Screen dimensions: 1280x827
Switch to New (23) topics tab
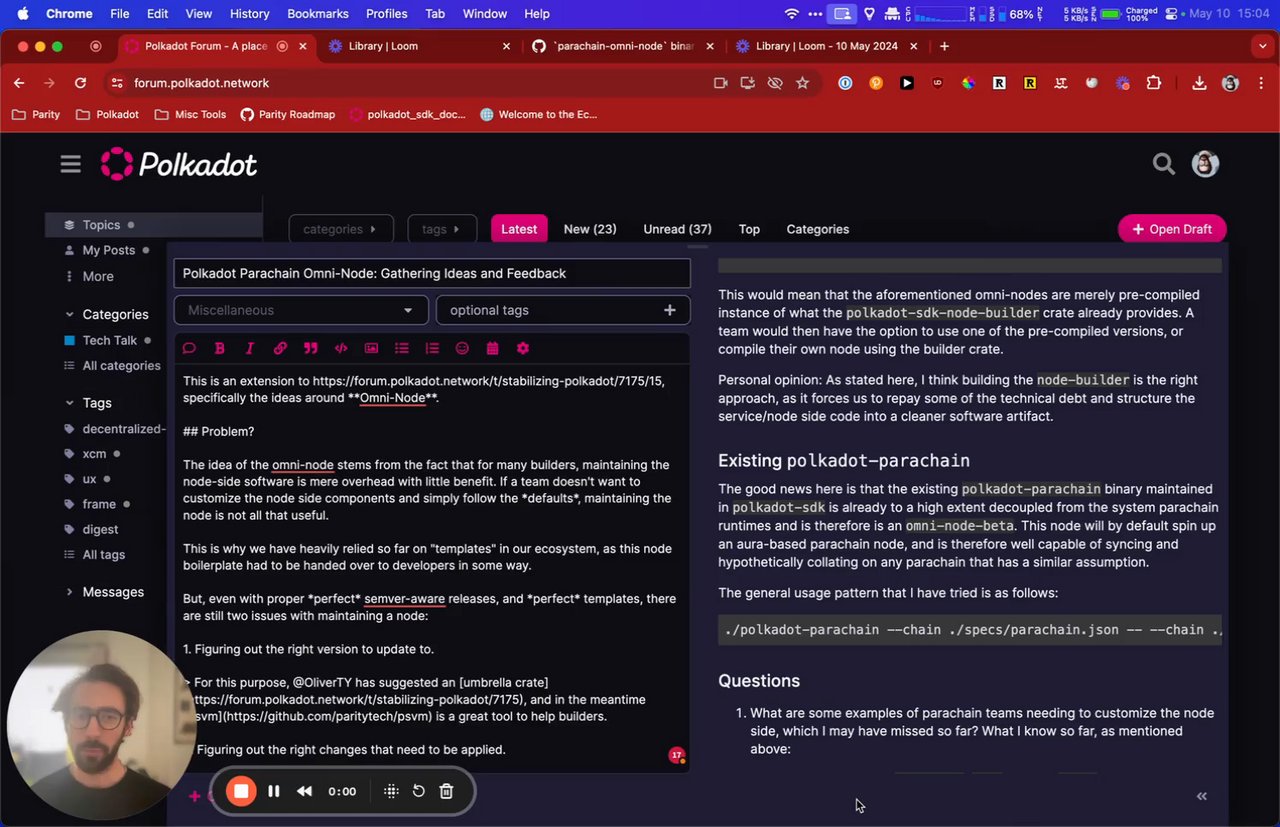pyautogui.click(x=590, y=229)
